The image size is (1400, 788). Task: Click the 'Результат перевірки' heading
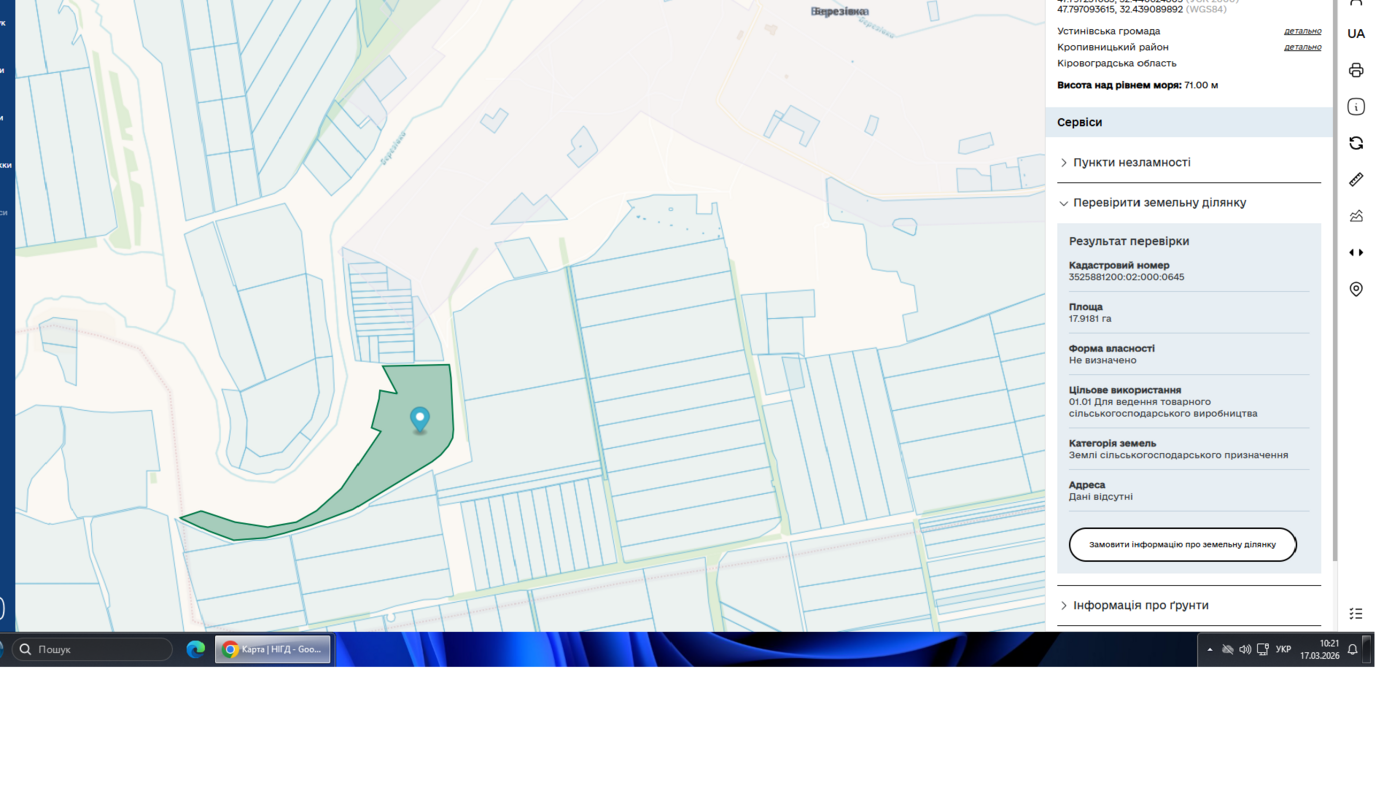1129,241
